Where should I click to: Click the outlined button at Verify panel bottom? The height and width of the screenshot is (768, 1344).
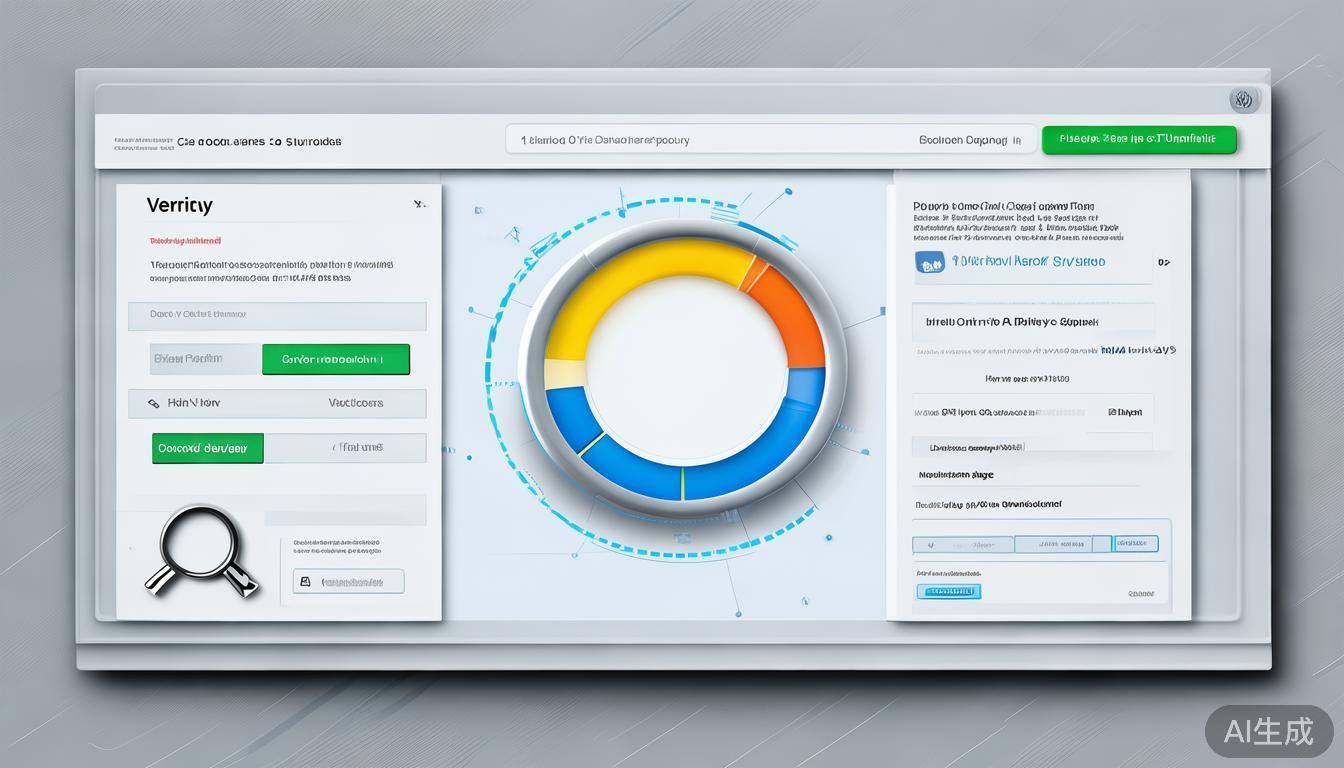348,581
